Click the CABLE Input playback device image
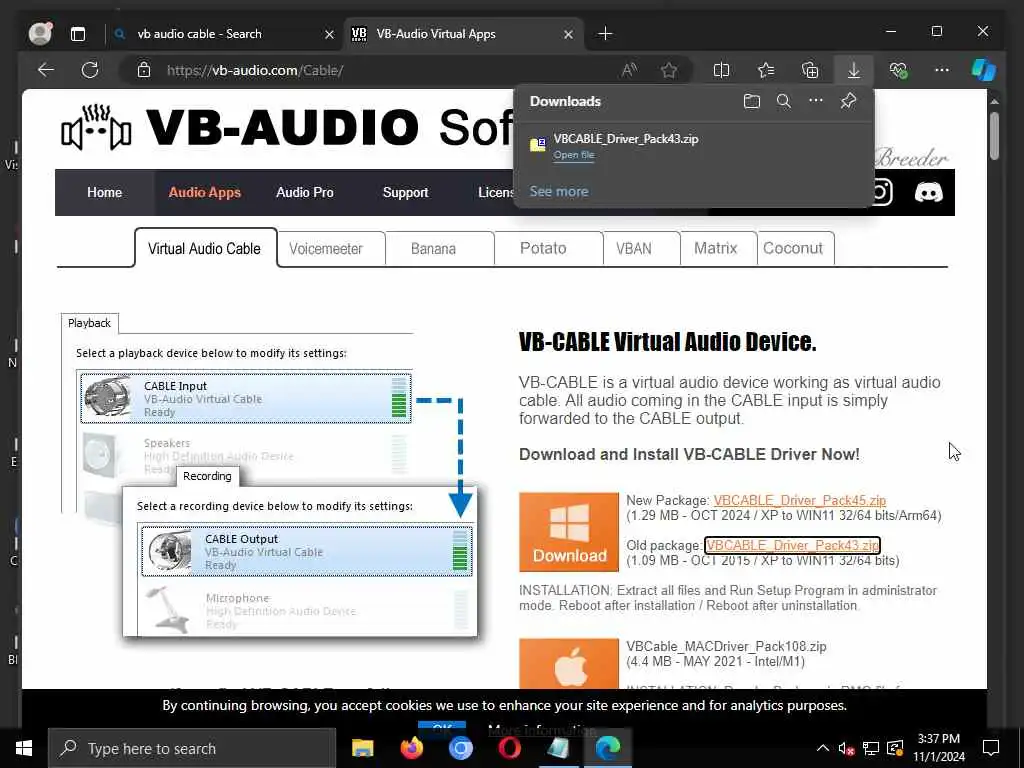 click(x=108, y=398)
